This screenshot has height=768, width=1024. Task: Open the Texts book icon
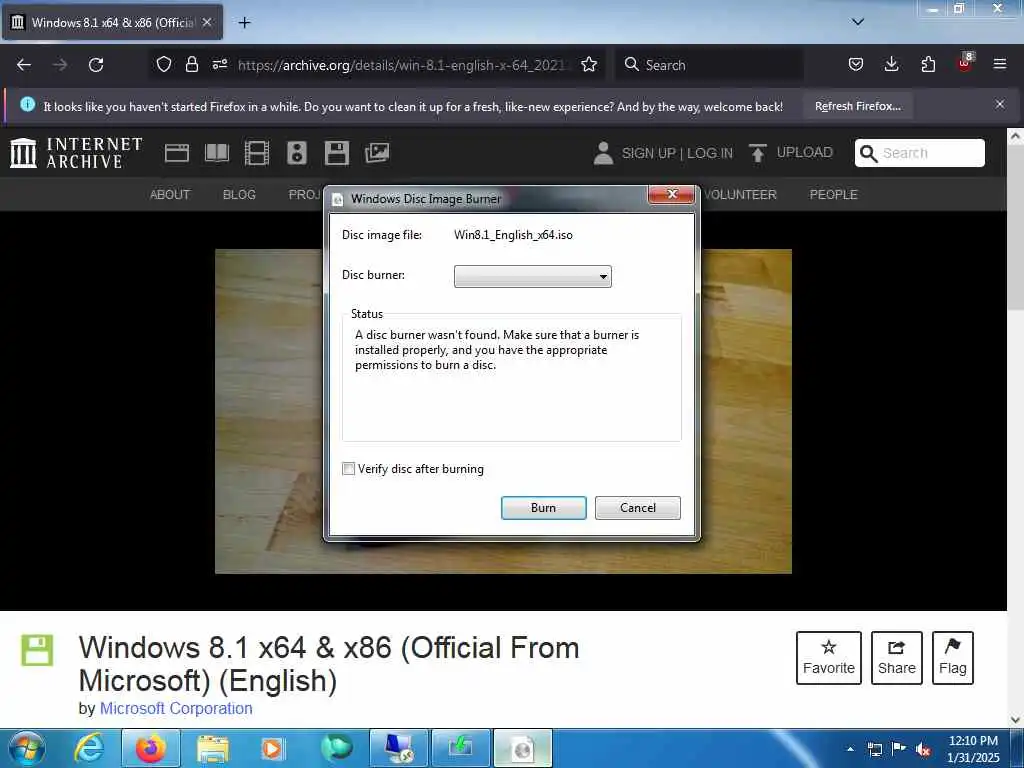[217, 153]
